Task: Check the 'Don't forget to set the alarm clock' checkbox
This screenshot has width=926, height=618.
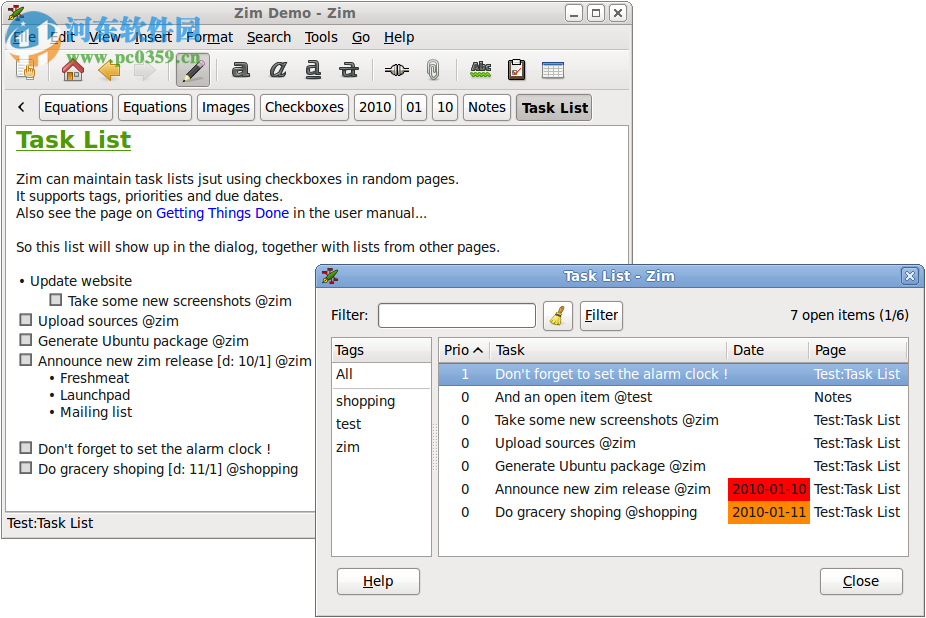Action: coord(25,448)
